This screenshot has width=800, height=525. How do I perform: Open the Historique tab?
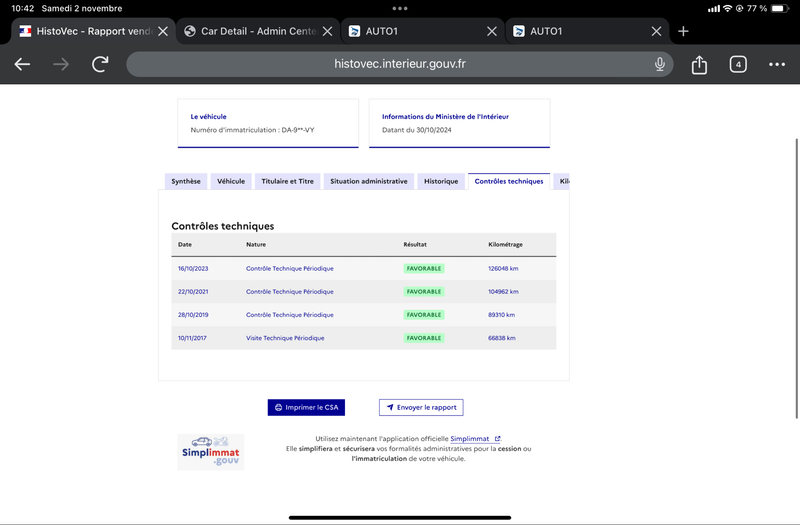point(441,181)
